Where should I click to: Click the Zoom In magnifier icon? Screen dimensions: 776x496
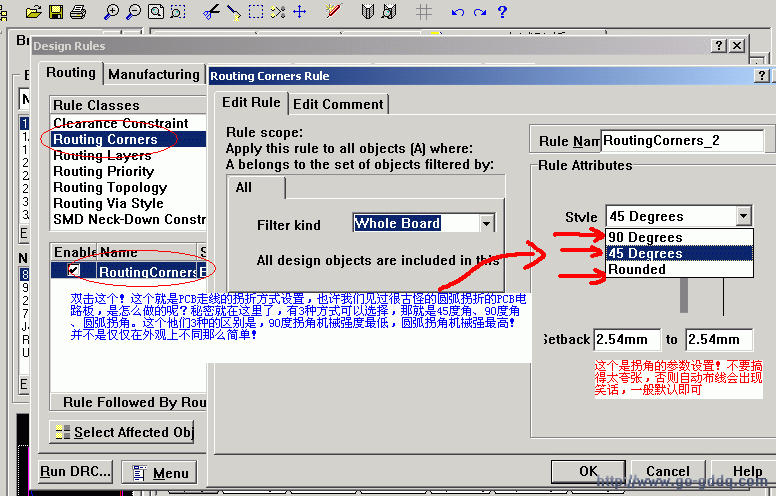click(x=111, y=12)
